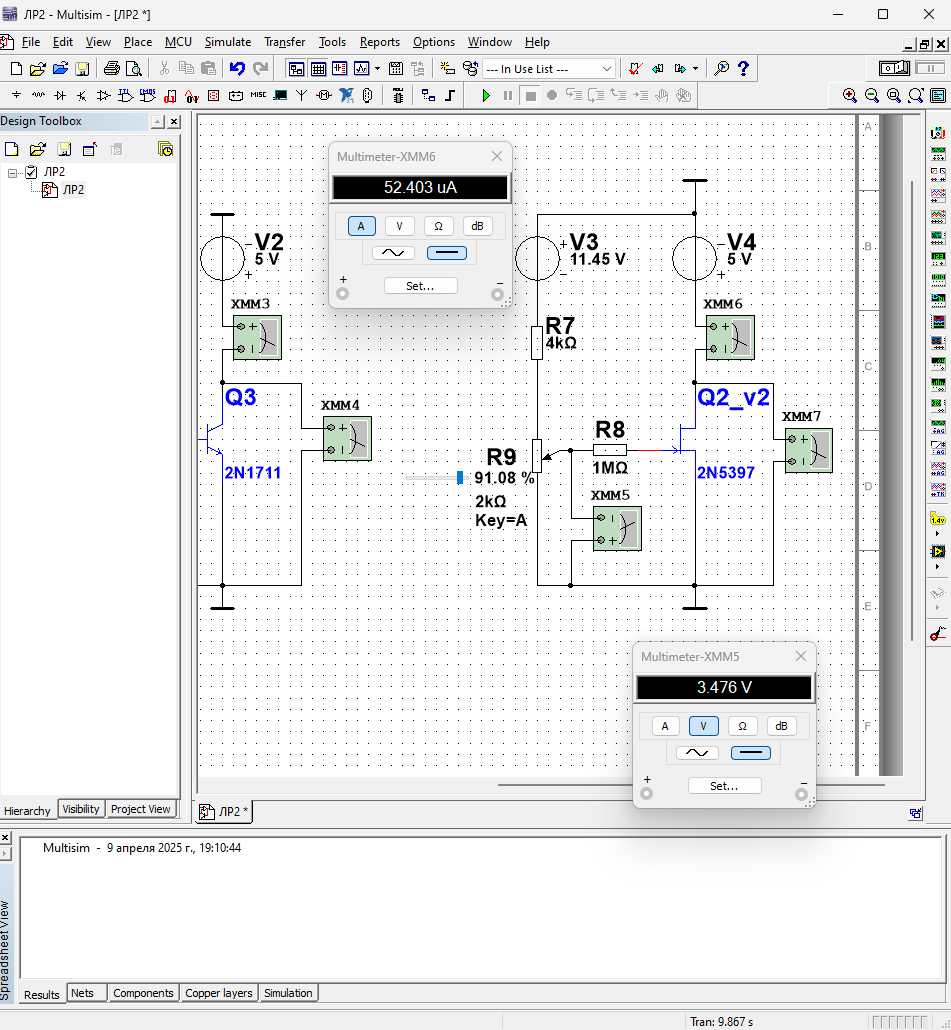Click the Undo arrow icon
The image size is (951, 1030).
pyautogui.click(x=237, y=68)
